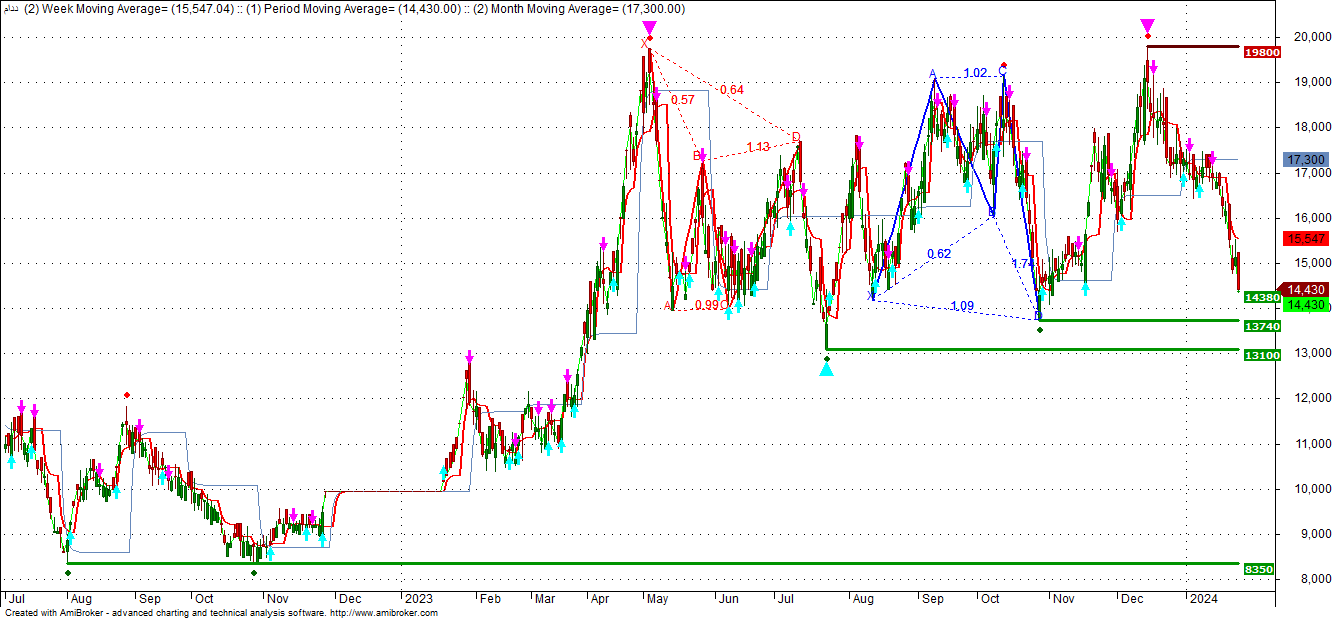
Task: Click the 0.64 ratio label on the red pattern
Action: pos(731,90)
